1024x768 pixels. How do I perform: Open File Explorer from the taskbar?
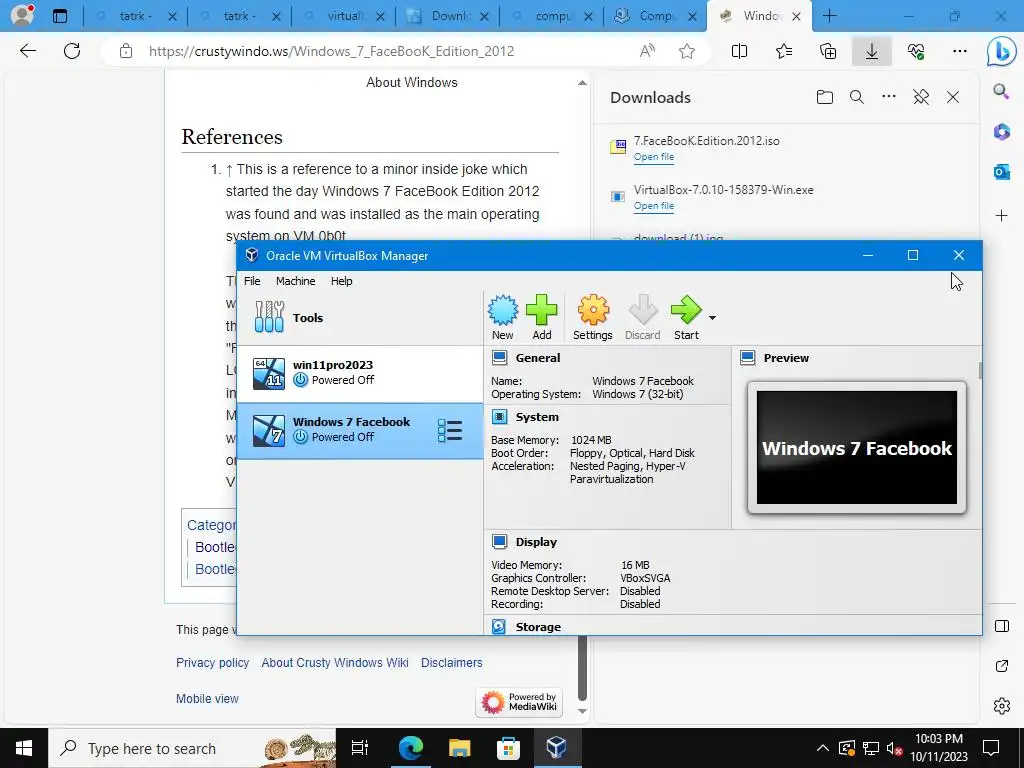coord(459,748)
